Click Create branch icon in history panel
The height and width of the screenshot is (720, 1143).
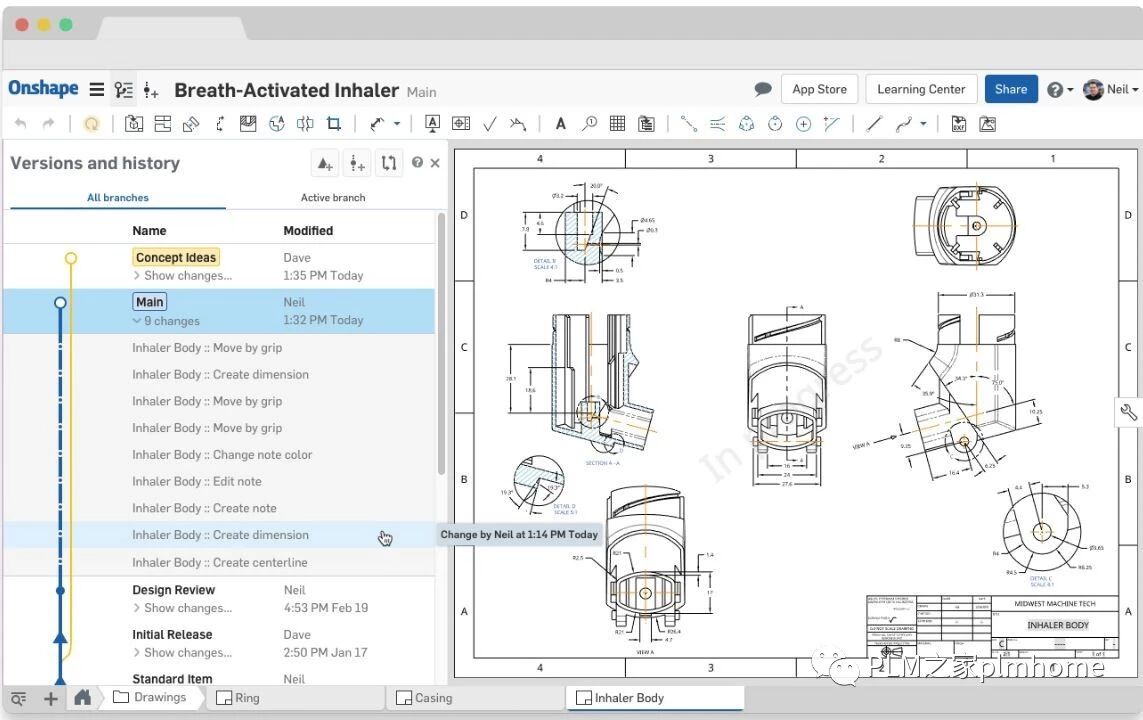pos(357,163)
